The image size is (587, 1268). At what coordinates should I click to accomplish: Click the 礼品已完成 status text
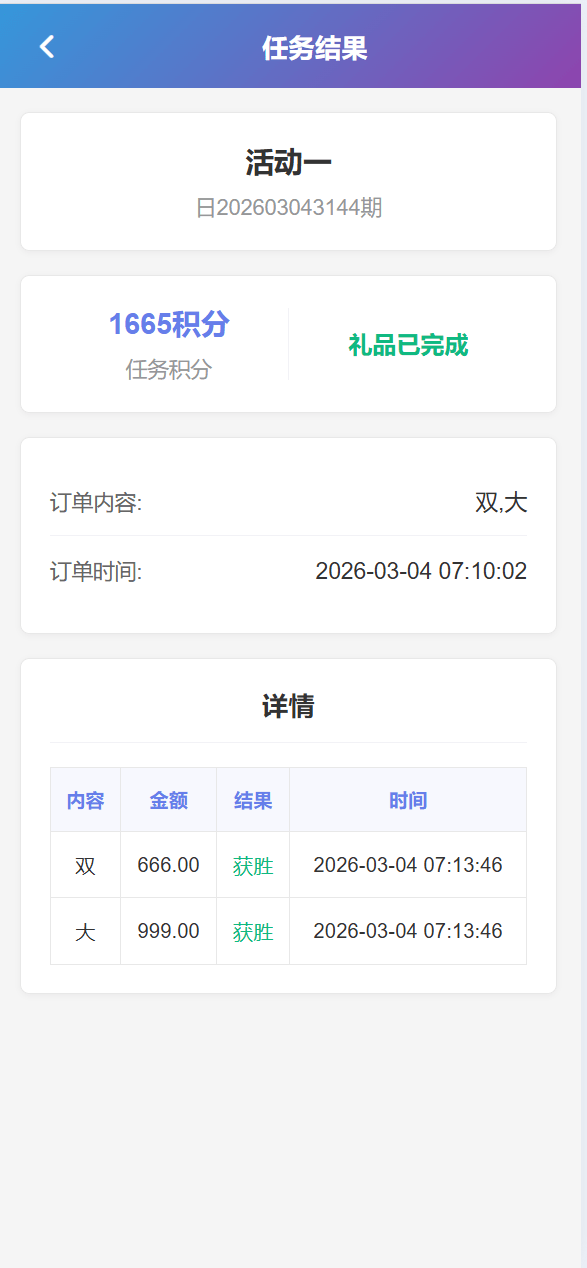[408, 346]
